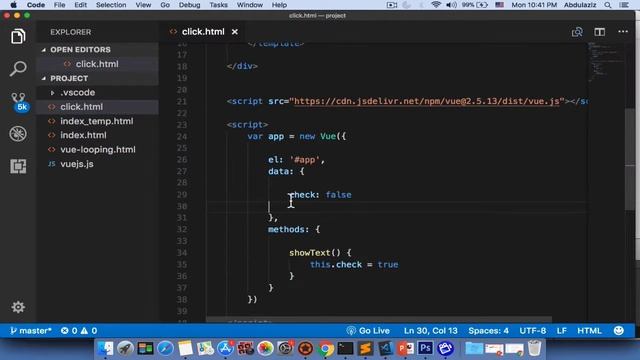Viewport: 640px width, 360px height.
Task: Click the code minimap preview
Action: pyautogui.click(x=606, y=61)
